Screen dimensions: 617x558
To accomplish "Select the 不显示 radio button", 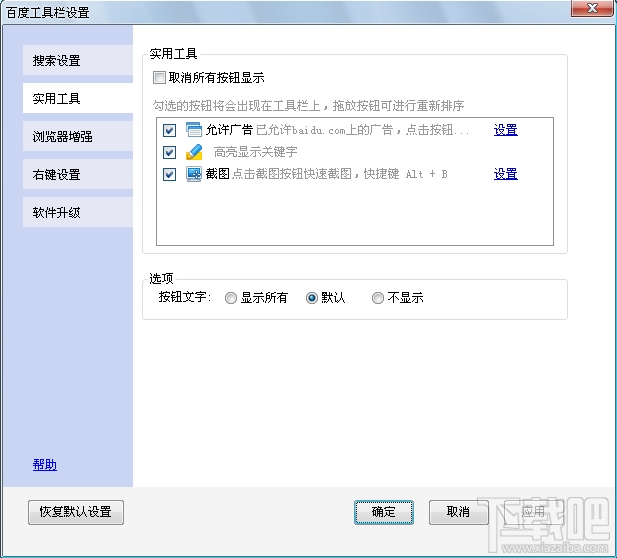I will coord(378,298).
